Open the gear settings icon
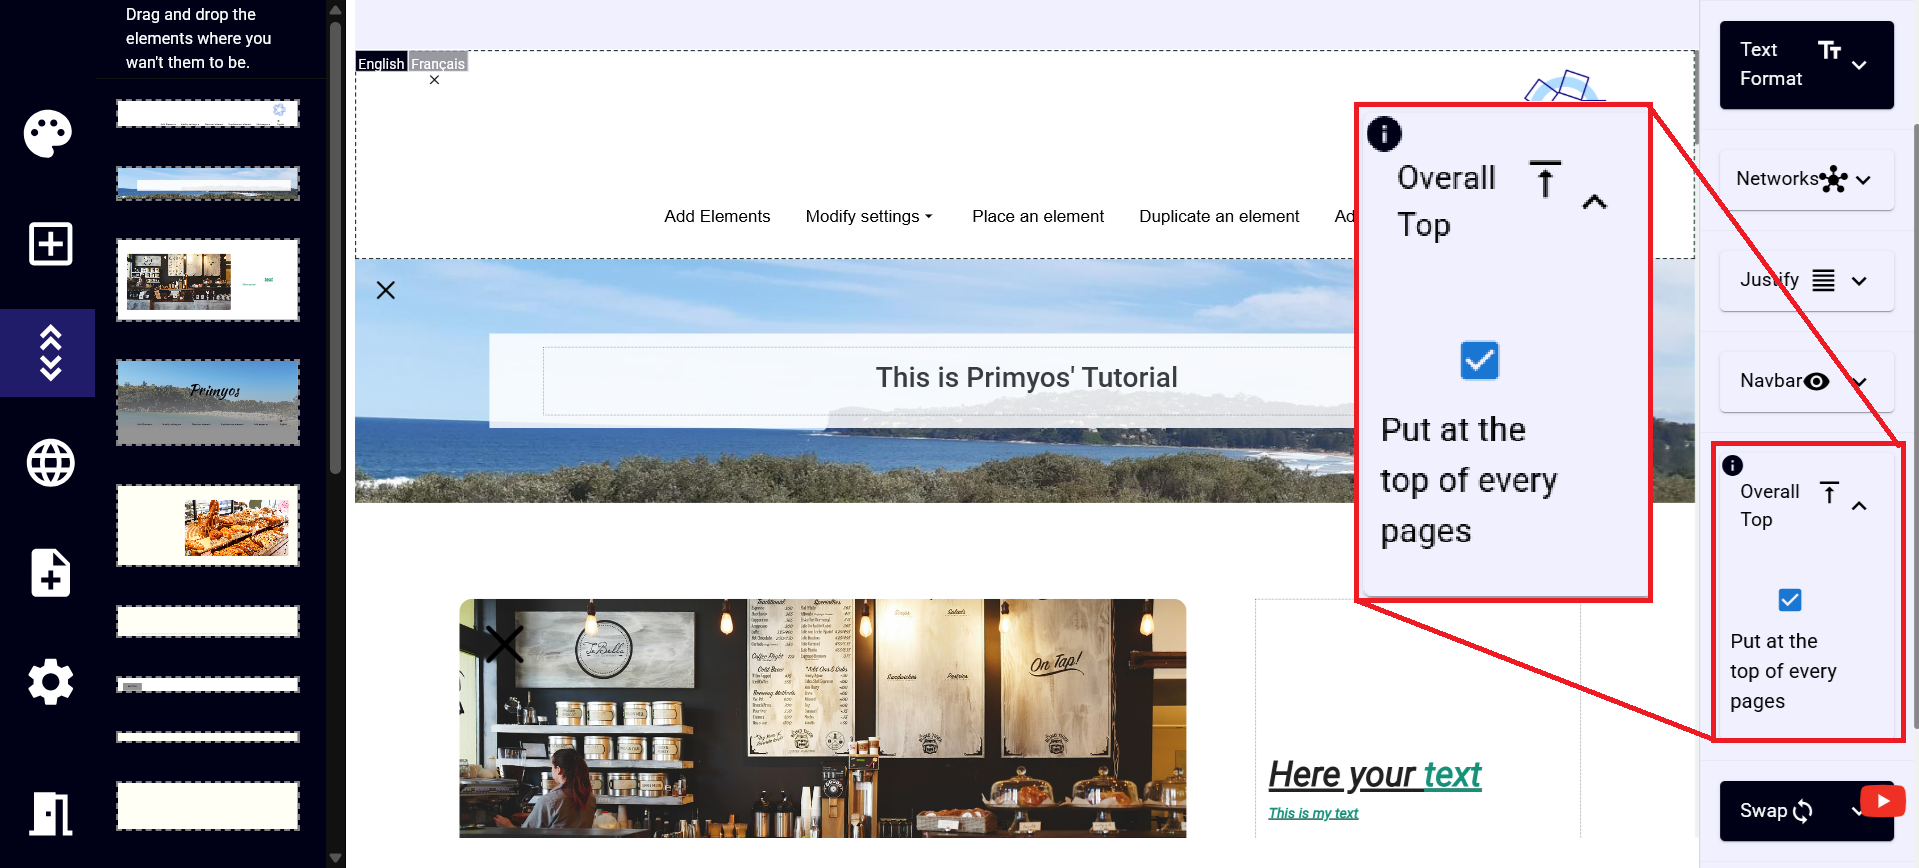This screenshot has height=868, width=1919. tap(50, 682)
